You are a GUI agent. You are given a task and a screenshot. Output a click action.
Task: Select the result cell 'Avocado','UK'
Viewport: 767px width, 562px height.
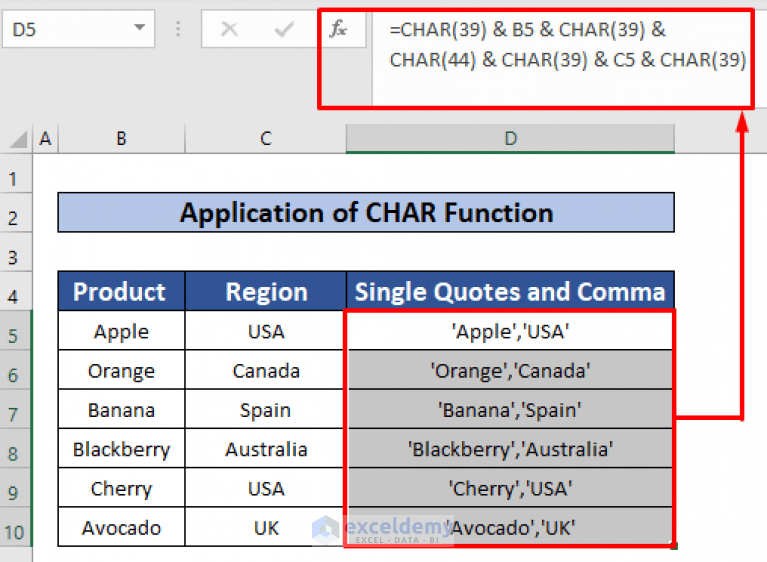pos(510,527)
